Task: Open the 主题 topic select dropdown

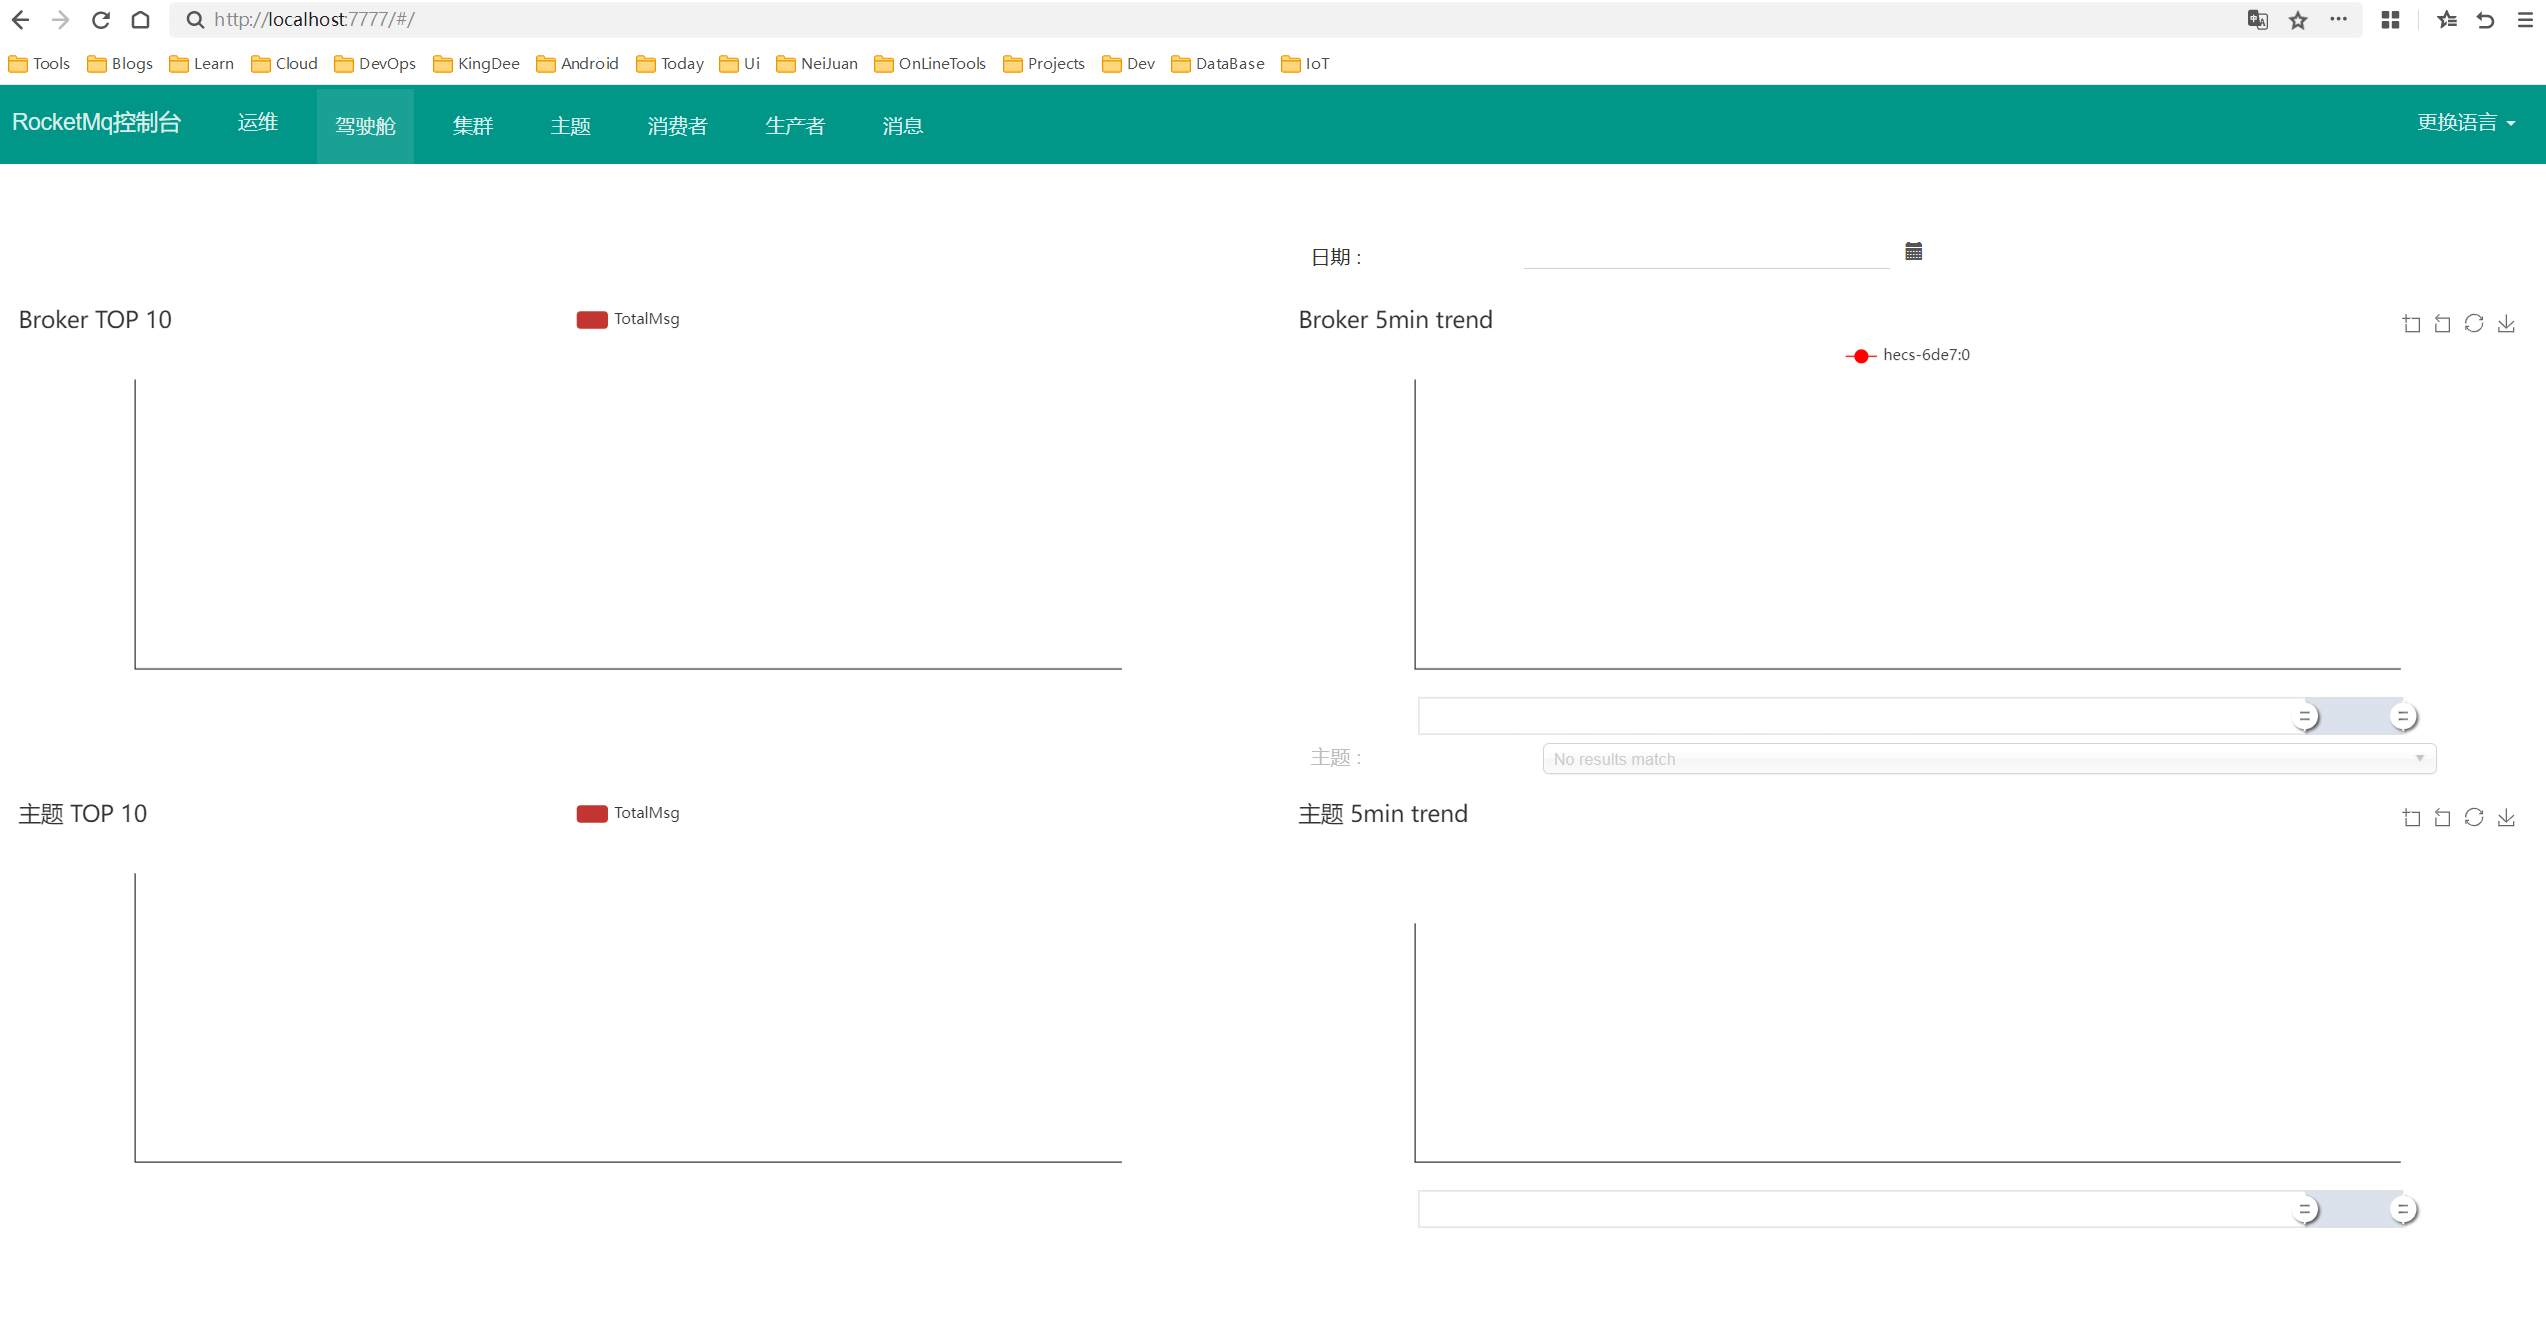Action: click(x=1988, y=759)
